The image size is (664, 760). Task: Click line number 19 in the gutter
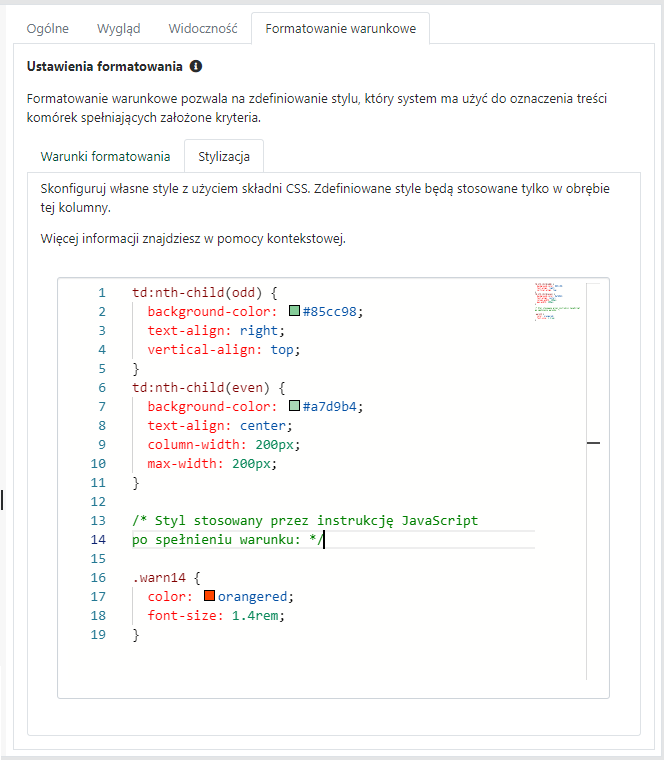click(x=98, y=634)
